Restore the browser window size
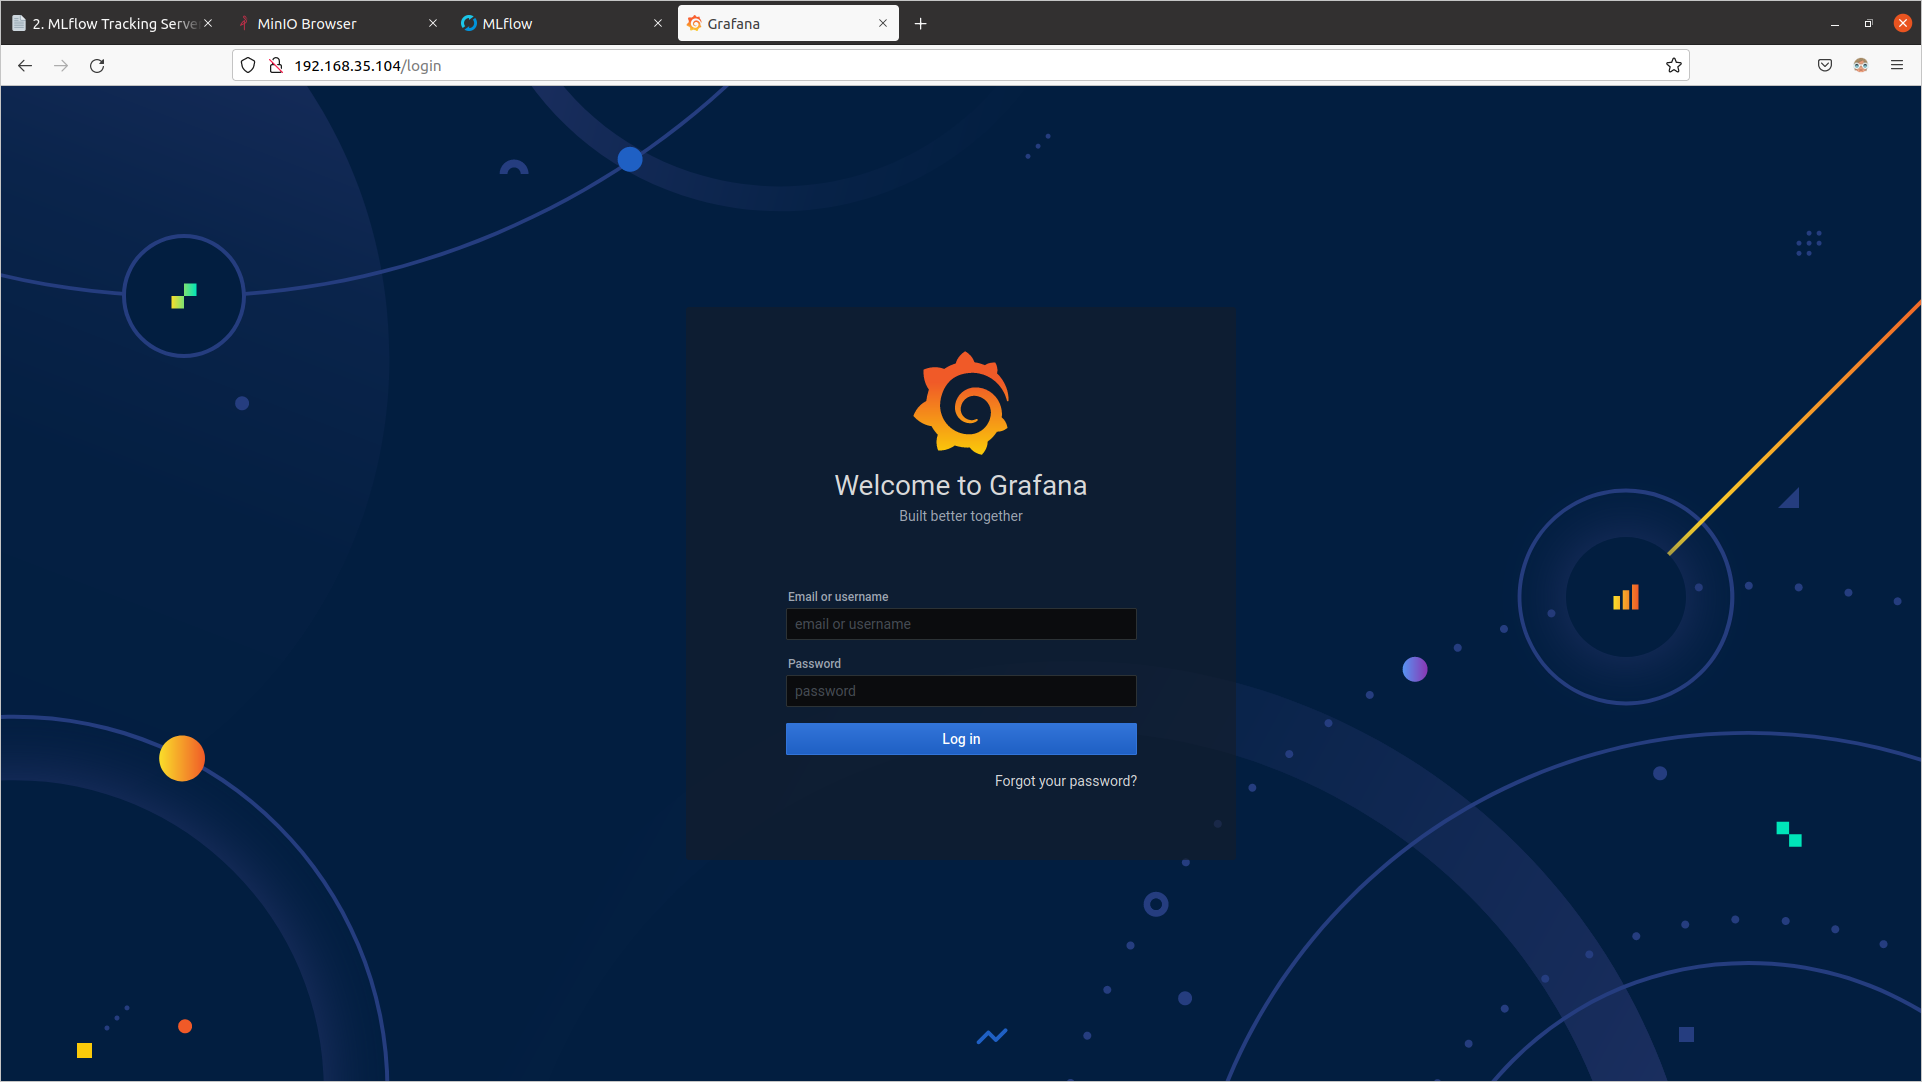 pyautogui.click(x=1868, y=23)
